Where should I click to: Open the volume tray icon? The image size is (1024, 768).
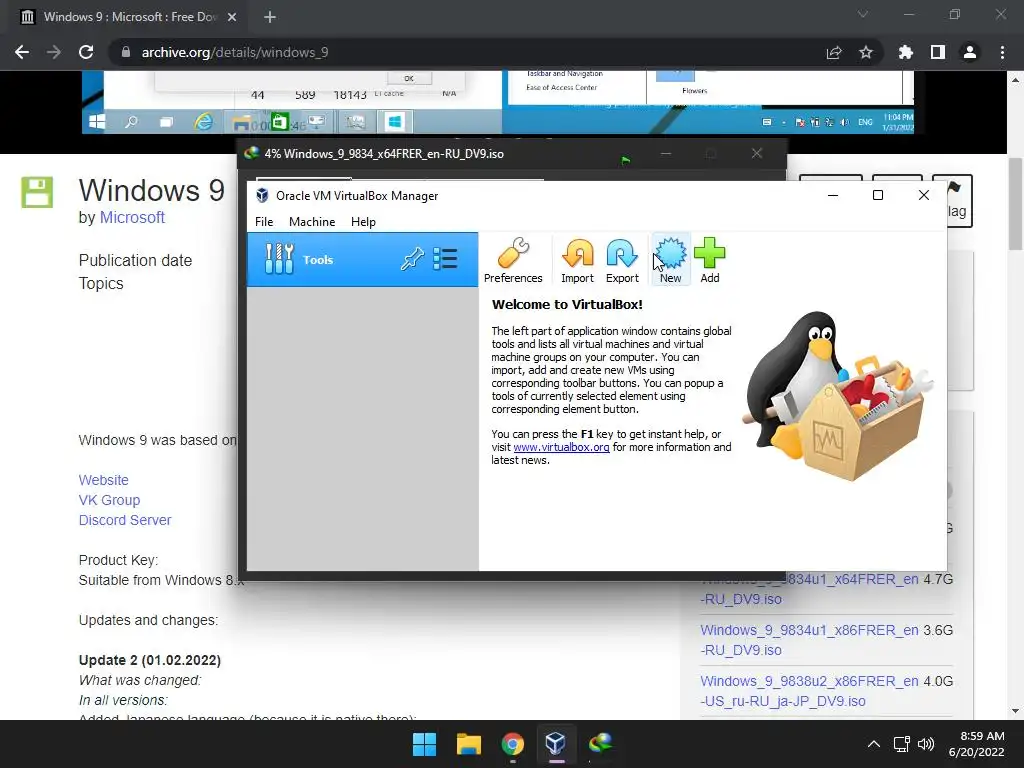[x=926, y=744]
